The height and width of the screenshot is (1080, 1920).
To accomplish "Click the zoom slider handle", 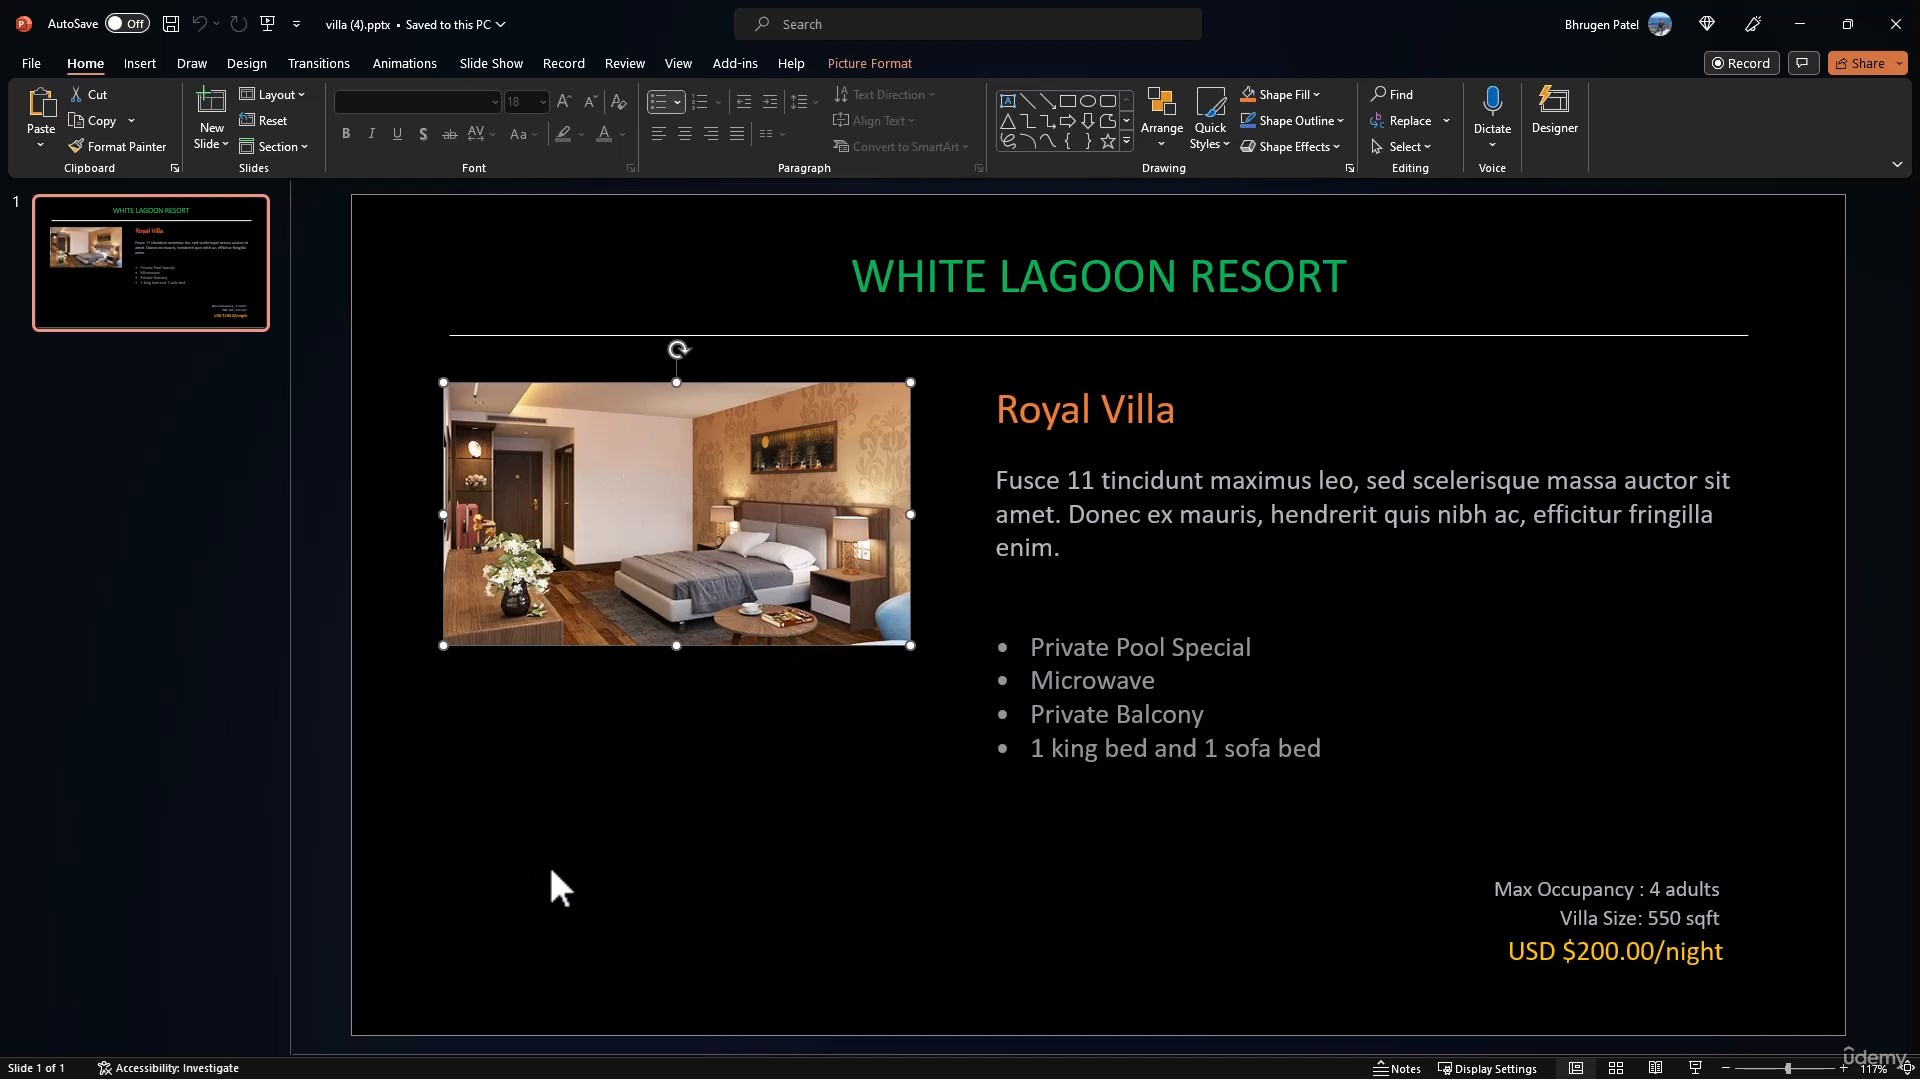I will [x=1787, y=1068].
